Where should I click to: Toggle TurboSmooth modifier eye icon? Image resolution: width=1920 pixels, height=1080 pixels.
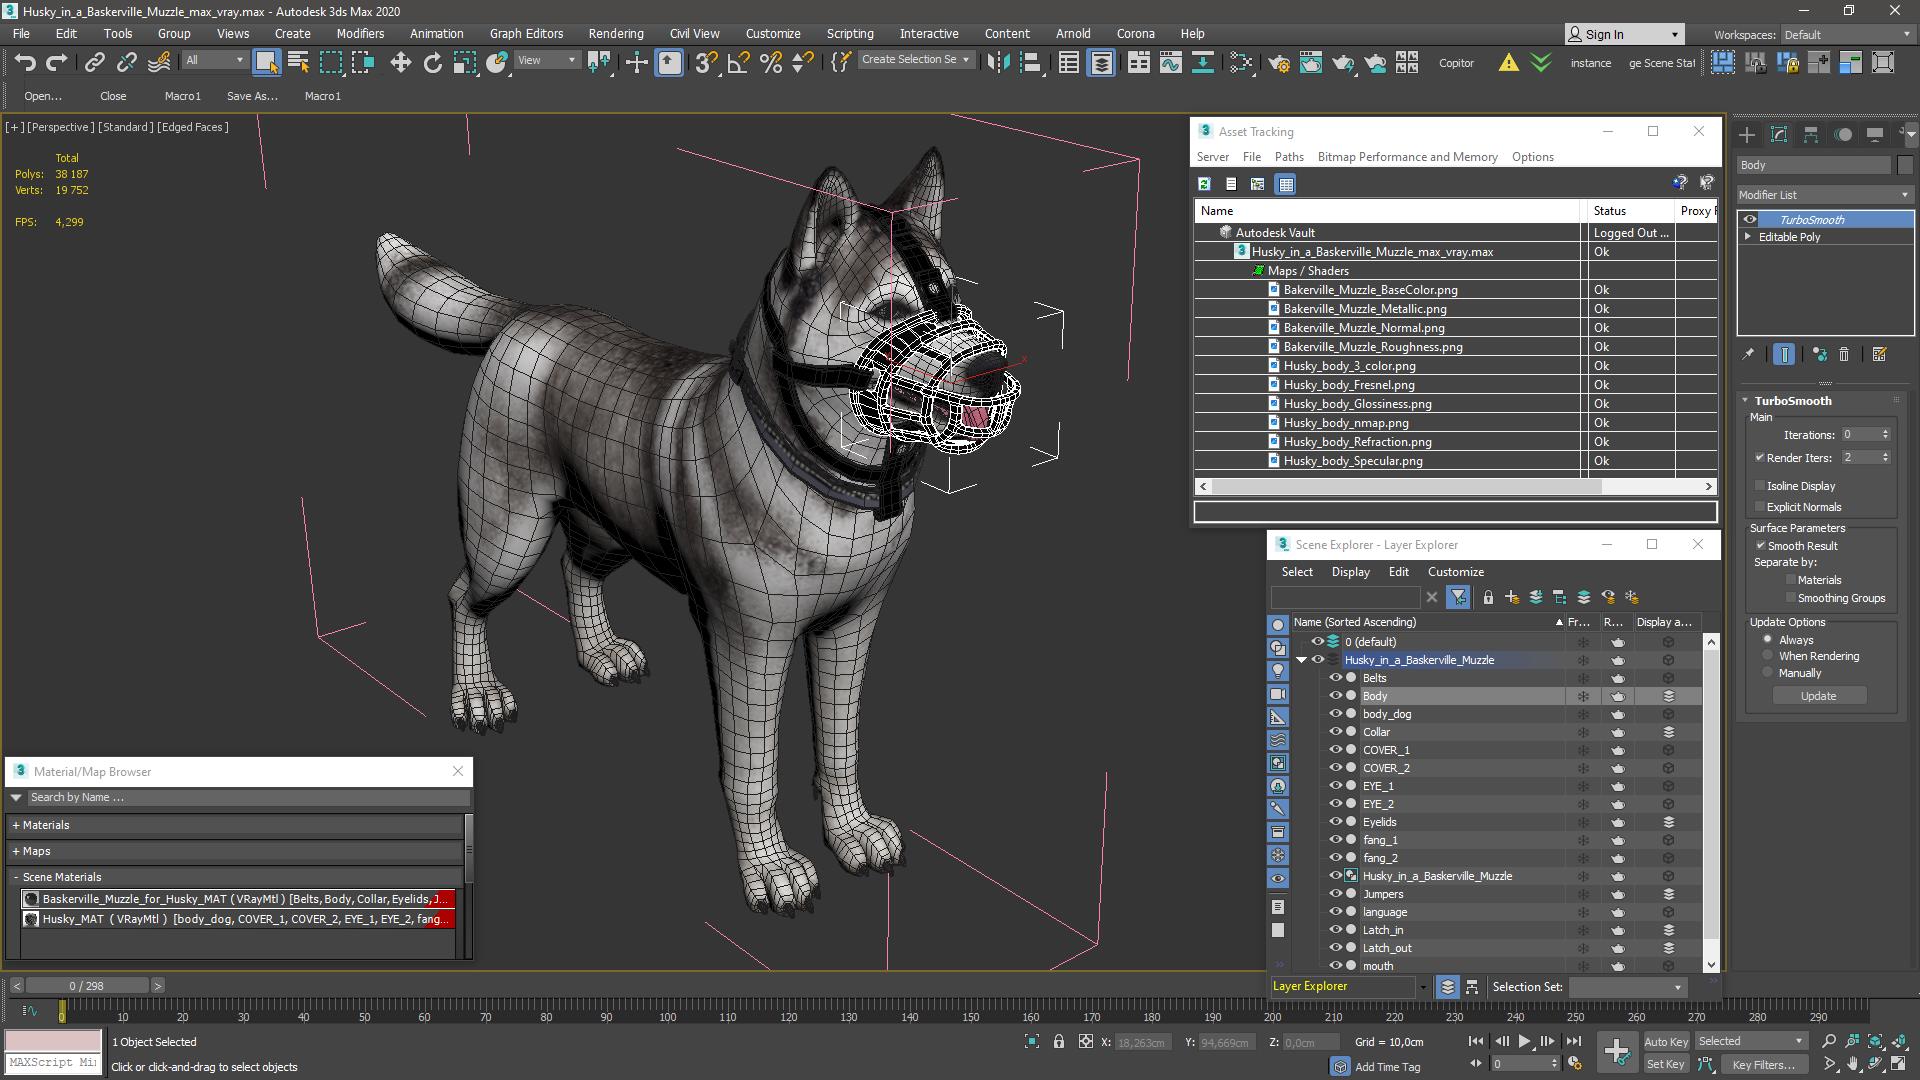pyautogui.click(x=1749, y=220)
